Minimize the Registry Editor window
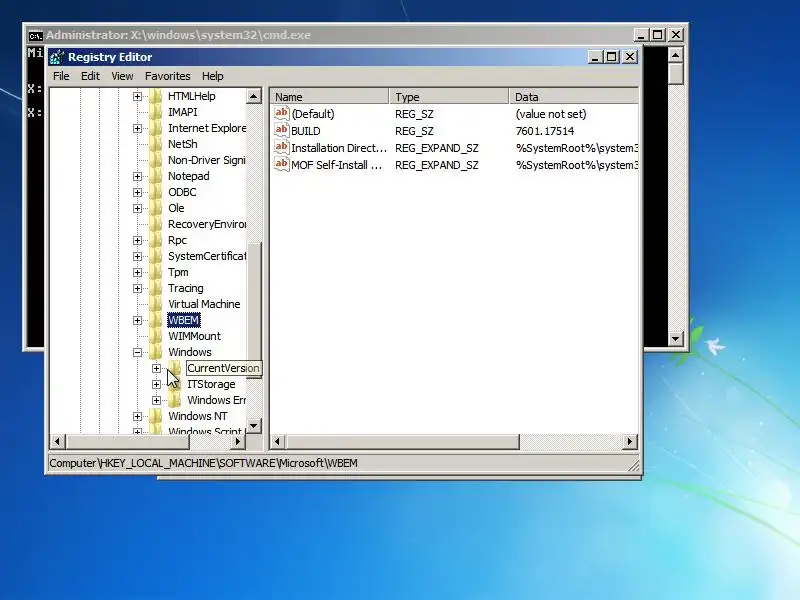The width and height of the screenshot is (800, 600). click(594, 57)
